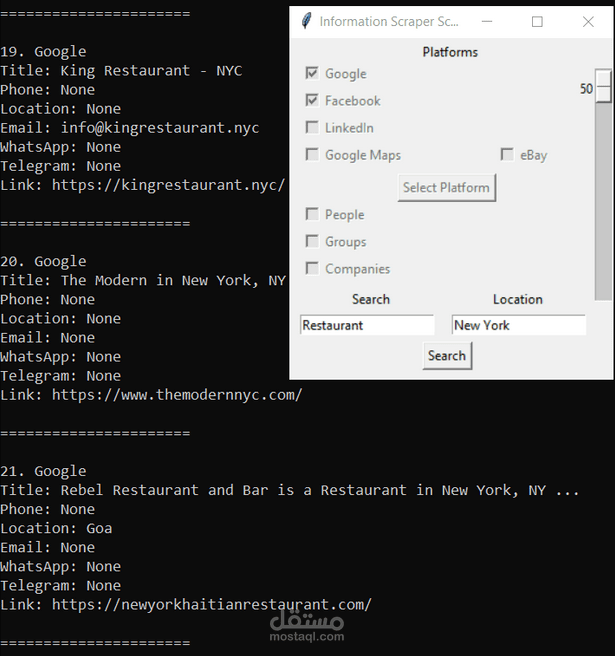Click the slider trough below the handle
This screenshot has height=656, width=615.
pos(603,201)
